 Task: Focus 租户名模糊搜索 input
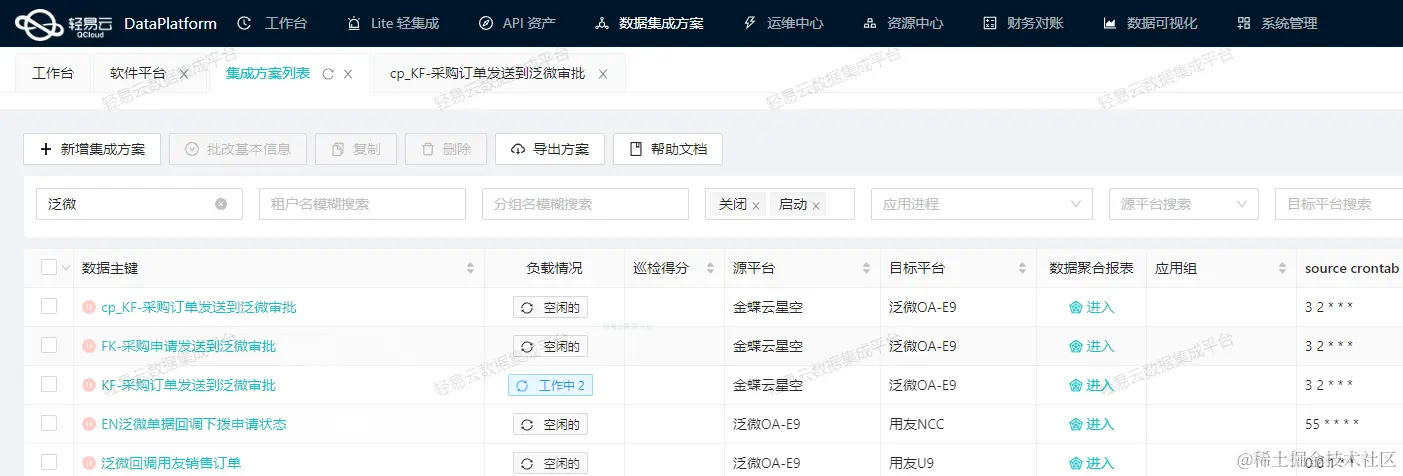(x=362, y=204)
